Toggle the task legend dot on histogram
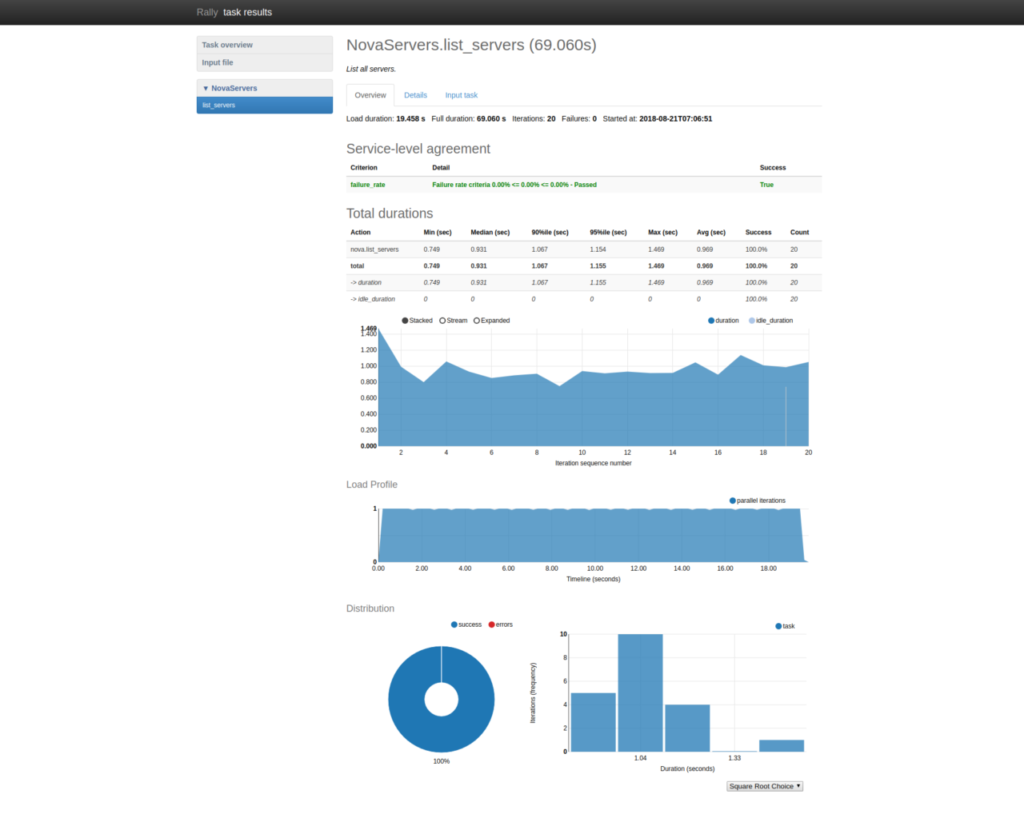 coord(779,626)
